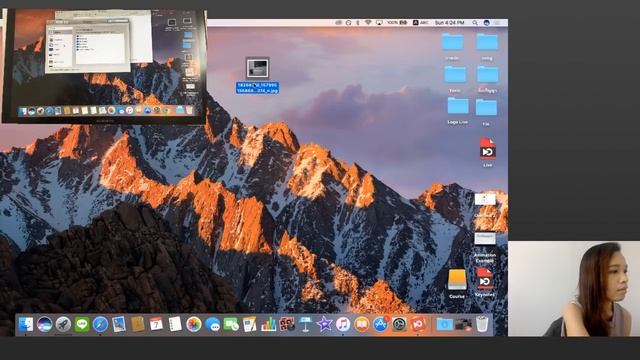The image size is (640, 360).
Task: Open the iBooks app in Dock
Action: 362,324
